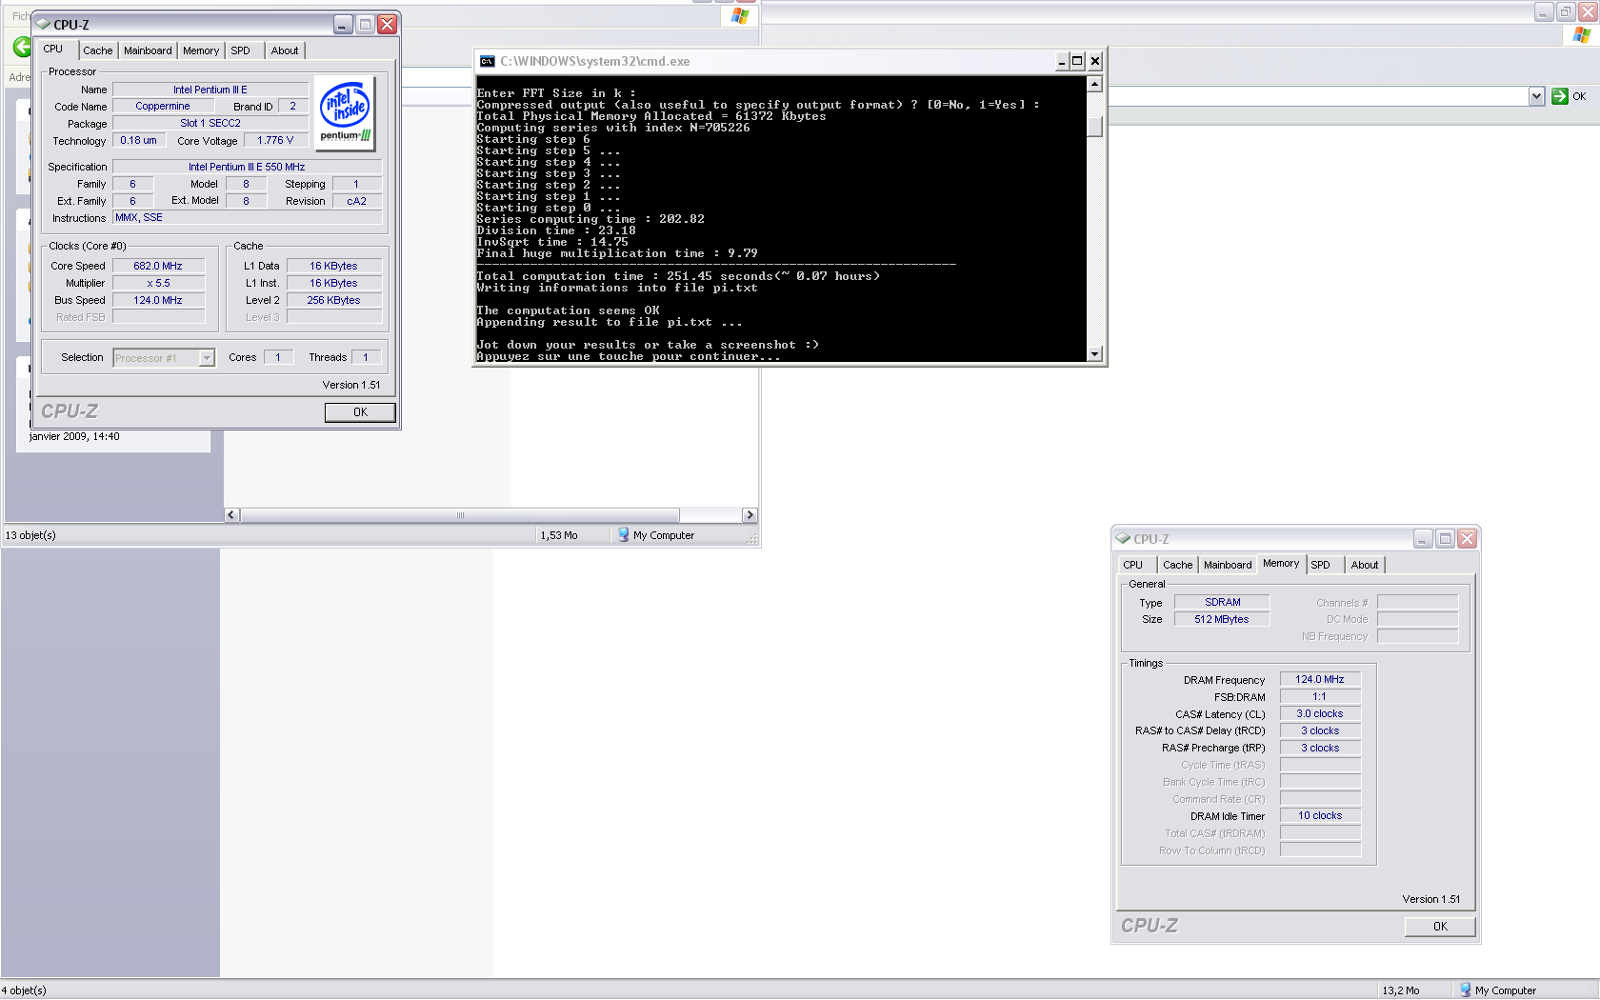The height and width of the screenshot is (1000, 1600).
Task: Open Cache tab in lower CPU-Z window
Action: 1178,565
